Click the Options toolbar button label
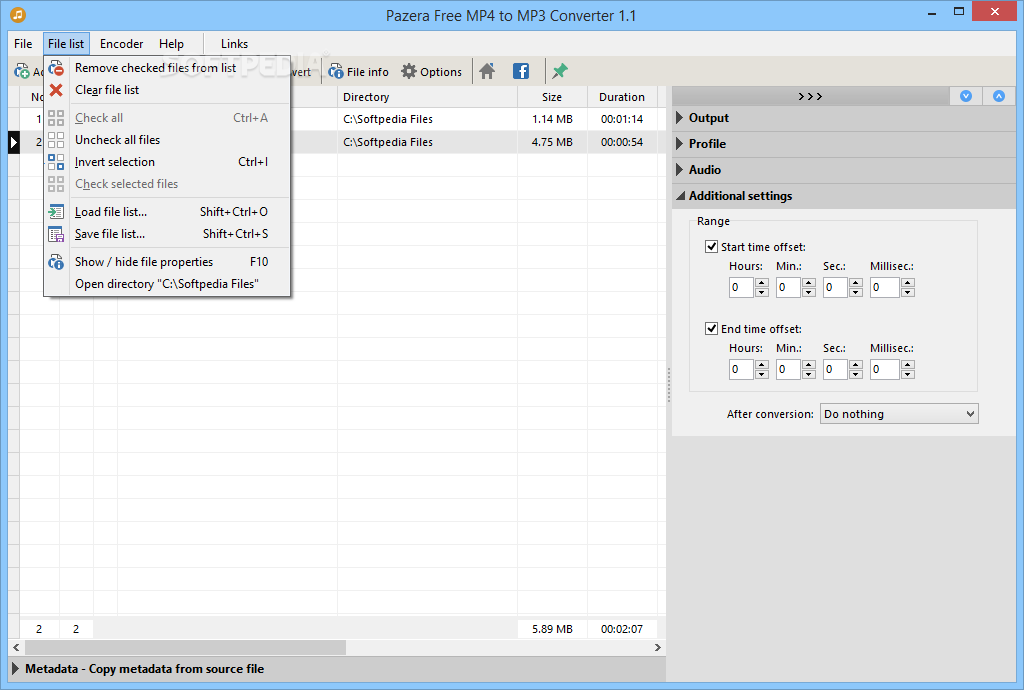This screenshot has width=1024, height=690. (441, 72)
